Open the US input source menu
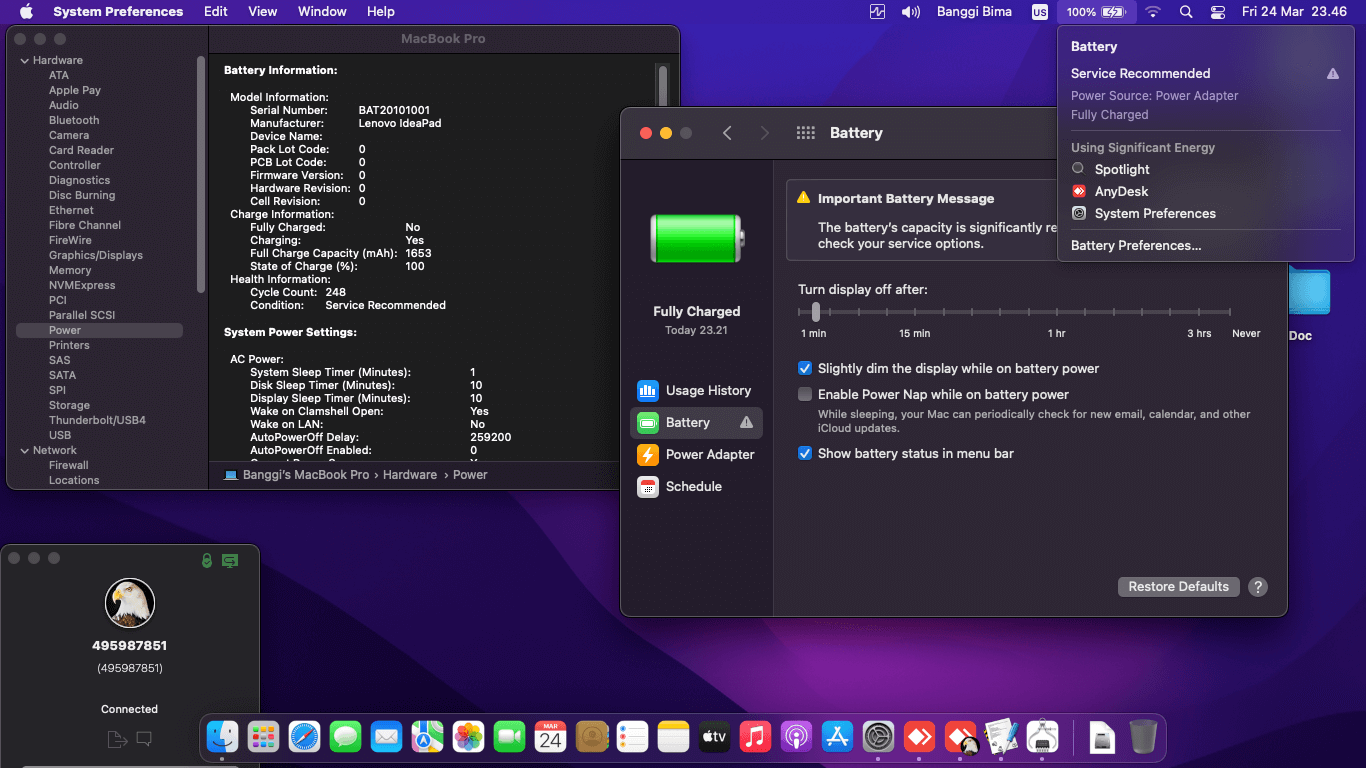 pos(1040,12)
